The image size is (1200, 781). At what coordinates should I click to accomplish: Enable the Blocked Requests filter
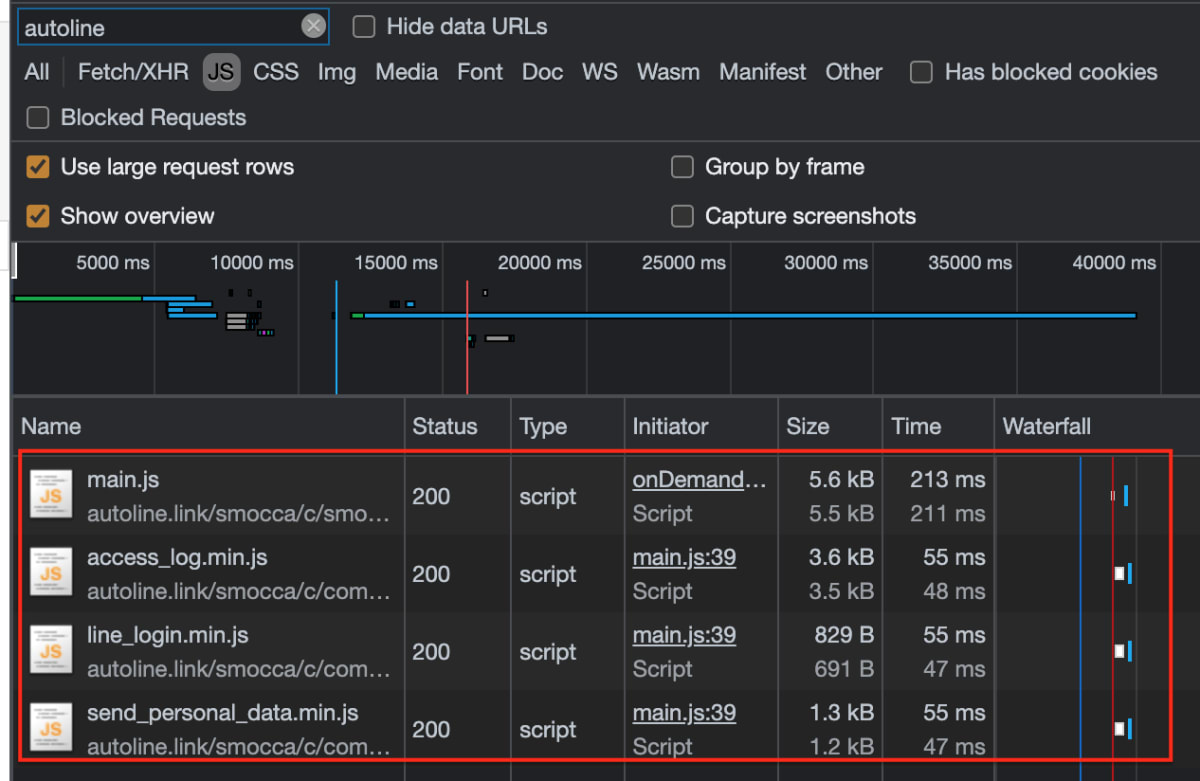coord(38,118)
